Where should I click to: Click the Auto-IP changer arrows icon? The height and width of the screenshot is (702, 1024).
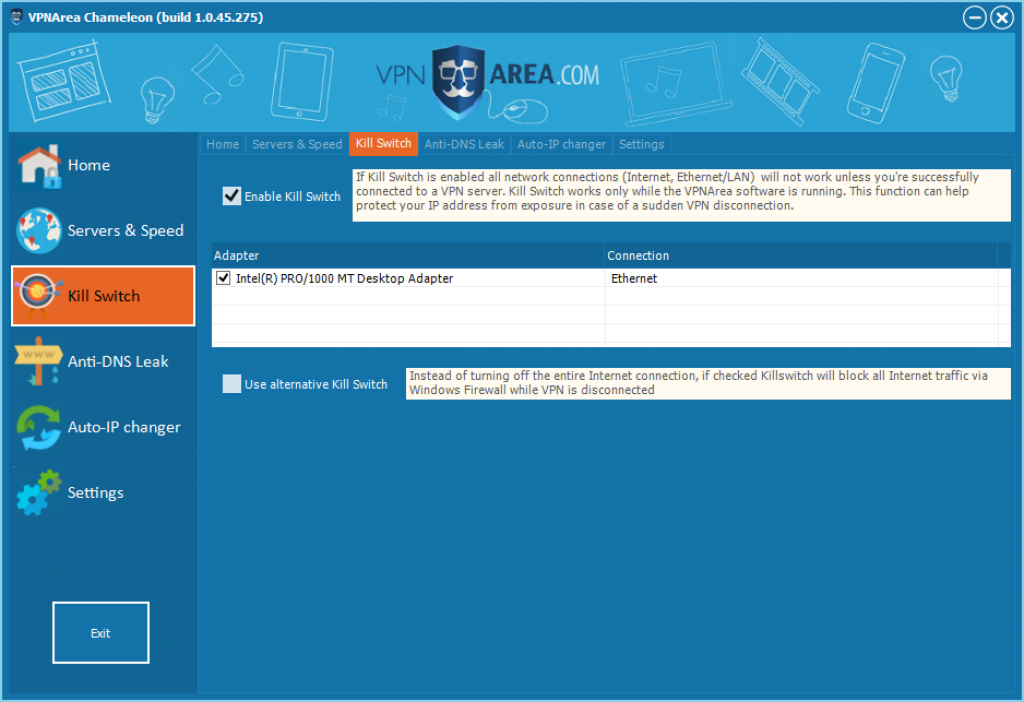[x=39, y=428]
